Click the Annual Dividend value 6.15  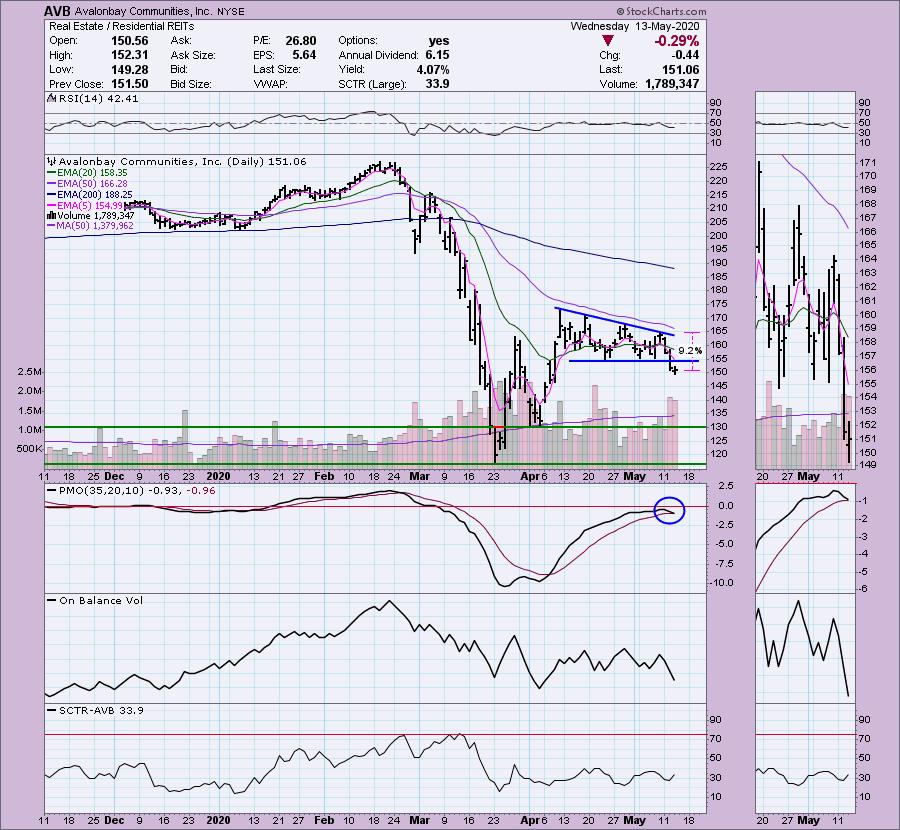(x=437, y=55)
